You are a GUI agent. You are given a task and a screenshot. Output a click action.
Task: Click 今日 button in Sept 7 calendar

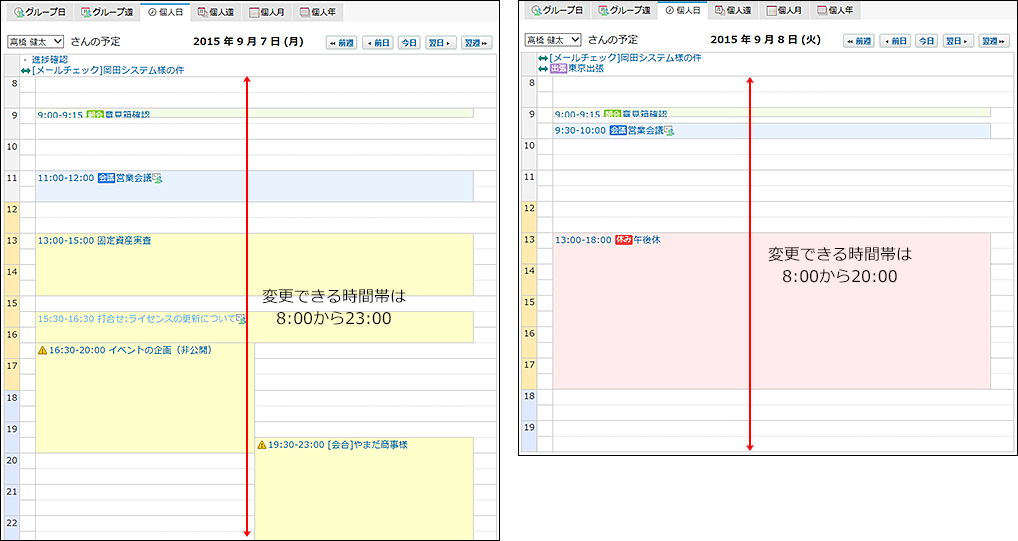409,43
